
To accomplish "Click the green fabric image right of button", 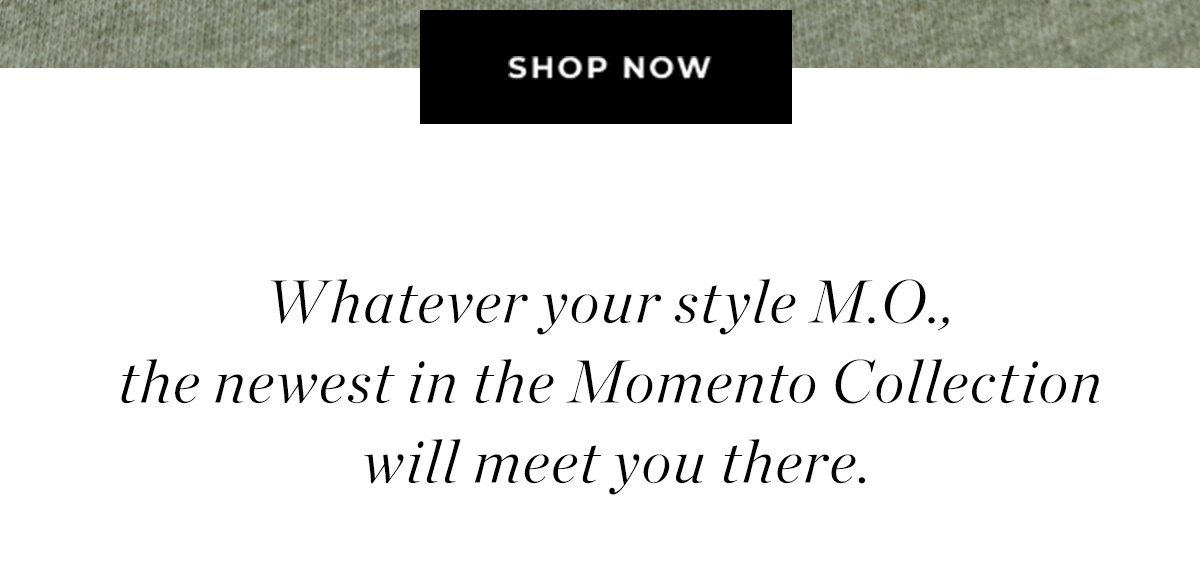I will [x=996, y=33].
